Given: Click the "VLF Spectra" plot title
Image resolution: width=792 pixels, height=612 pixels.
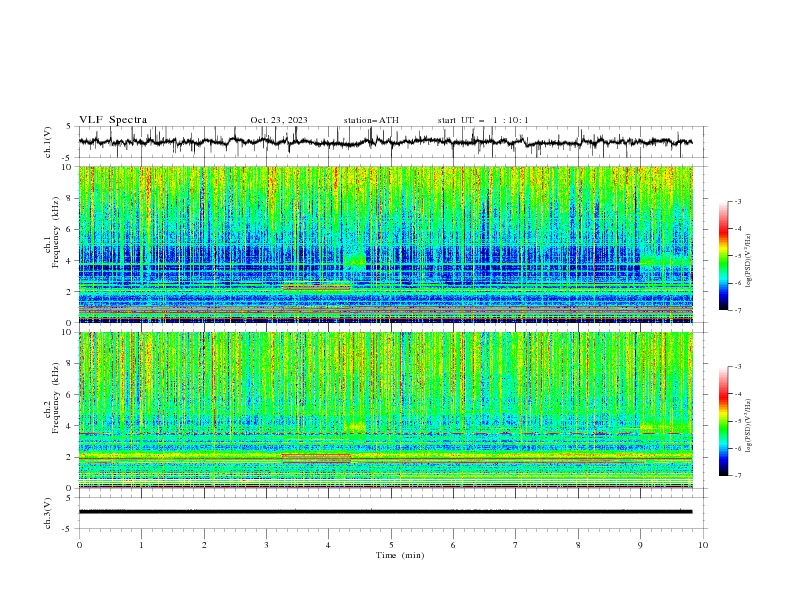Looking at the screenshot, I should [113, 120].
